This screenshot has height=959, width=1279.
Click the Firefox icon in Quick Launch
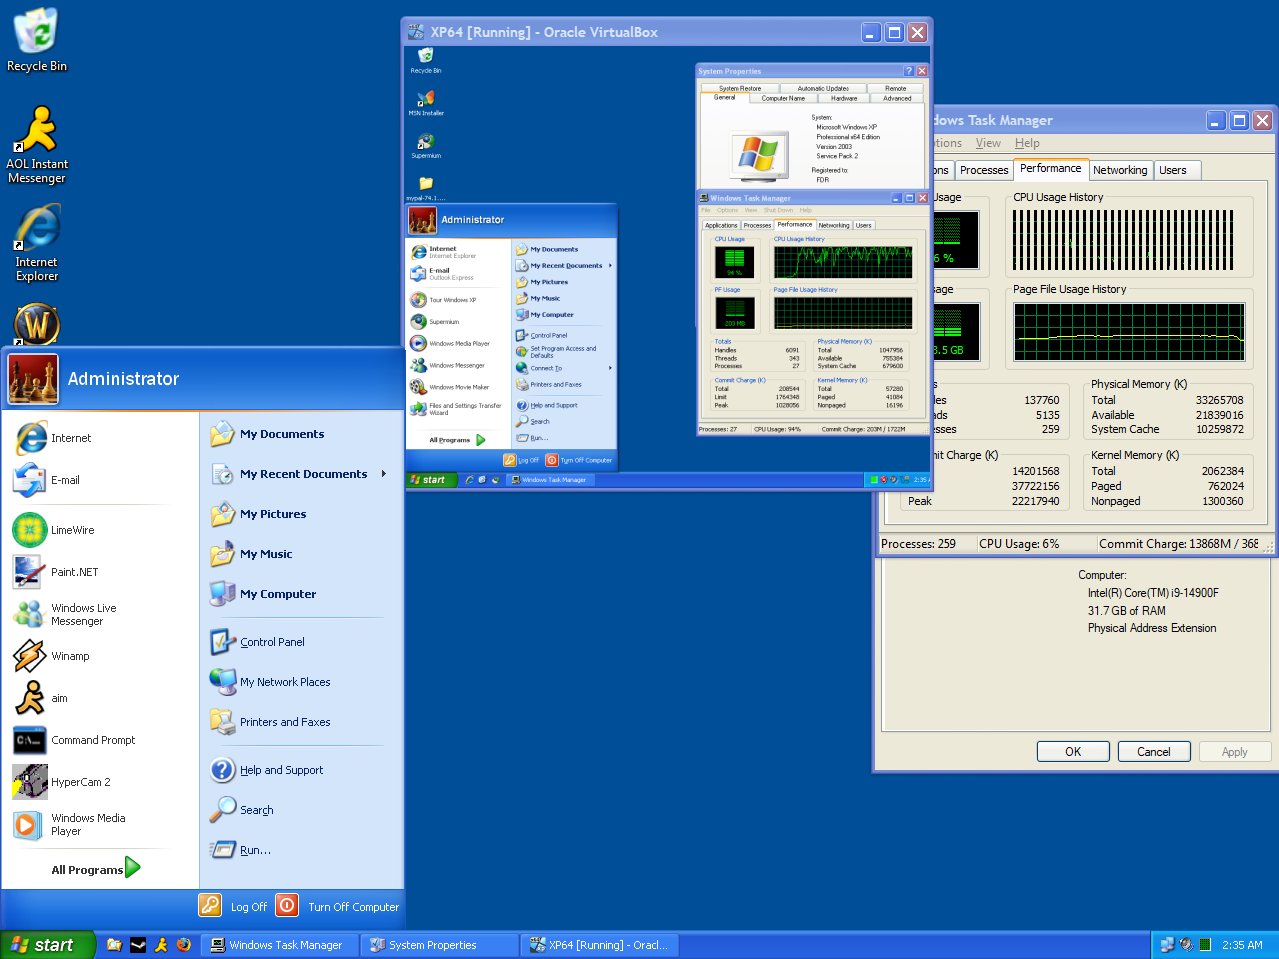click(x=184, y=944)
